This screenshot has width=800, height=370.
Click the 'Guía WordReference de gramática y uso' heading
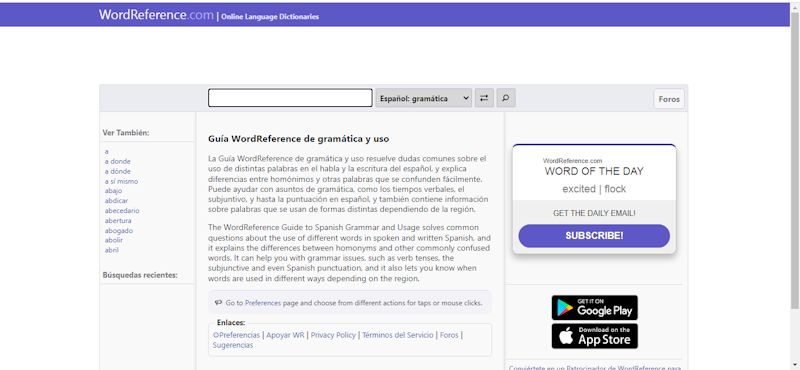(298, 139)
